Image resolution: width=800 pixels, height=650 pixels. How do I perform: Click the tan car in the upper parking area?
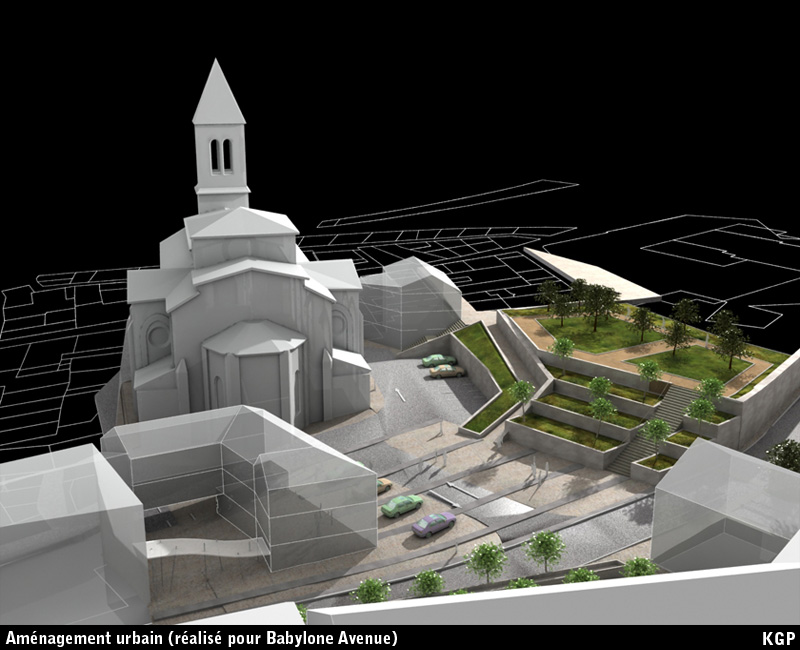pyautogui.click(x=447, y=372)
